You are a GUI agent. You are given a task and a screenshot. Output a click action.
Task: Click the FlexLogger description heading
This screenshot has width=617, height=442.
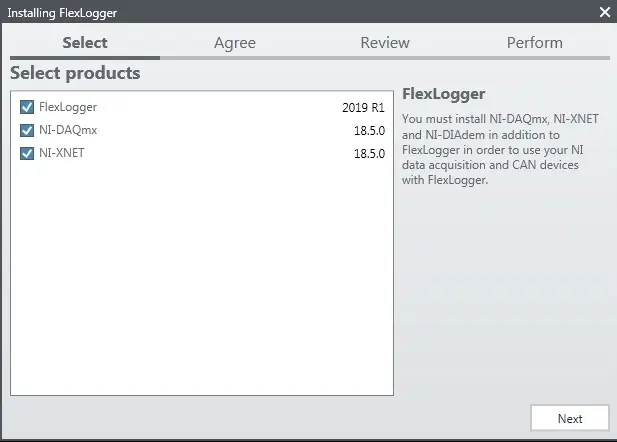pos(443,94)
